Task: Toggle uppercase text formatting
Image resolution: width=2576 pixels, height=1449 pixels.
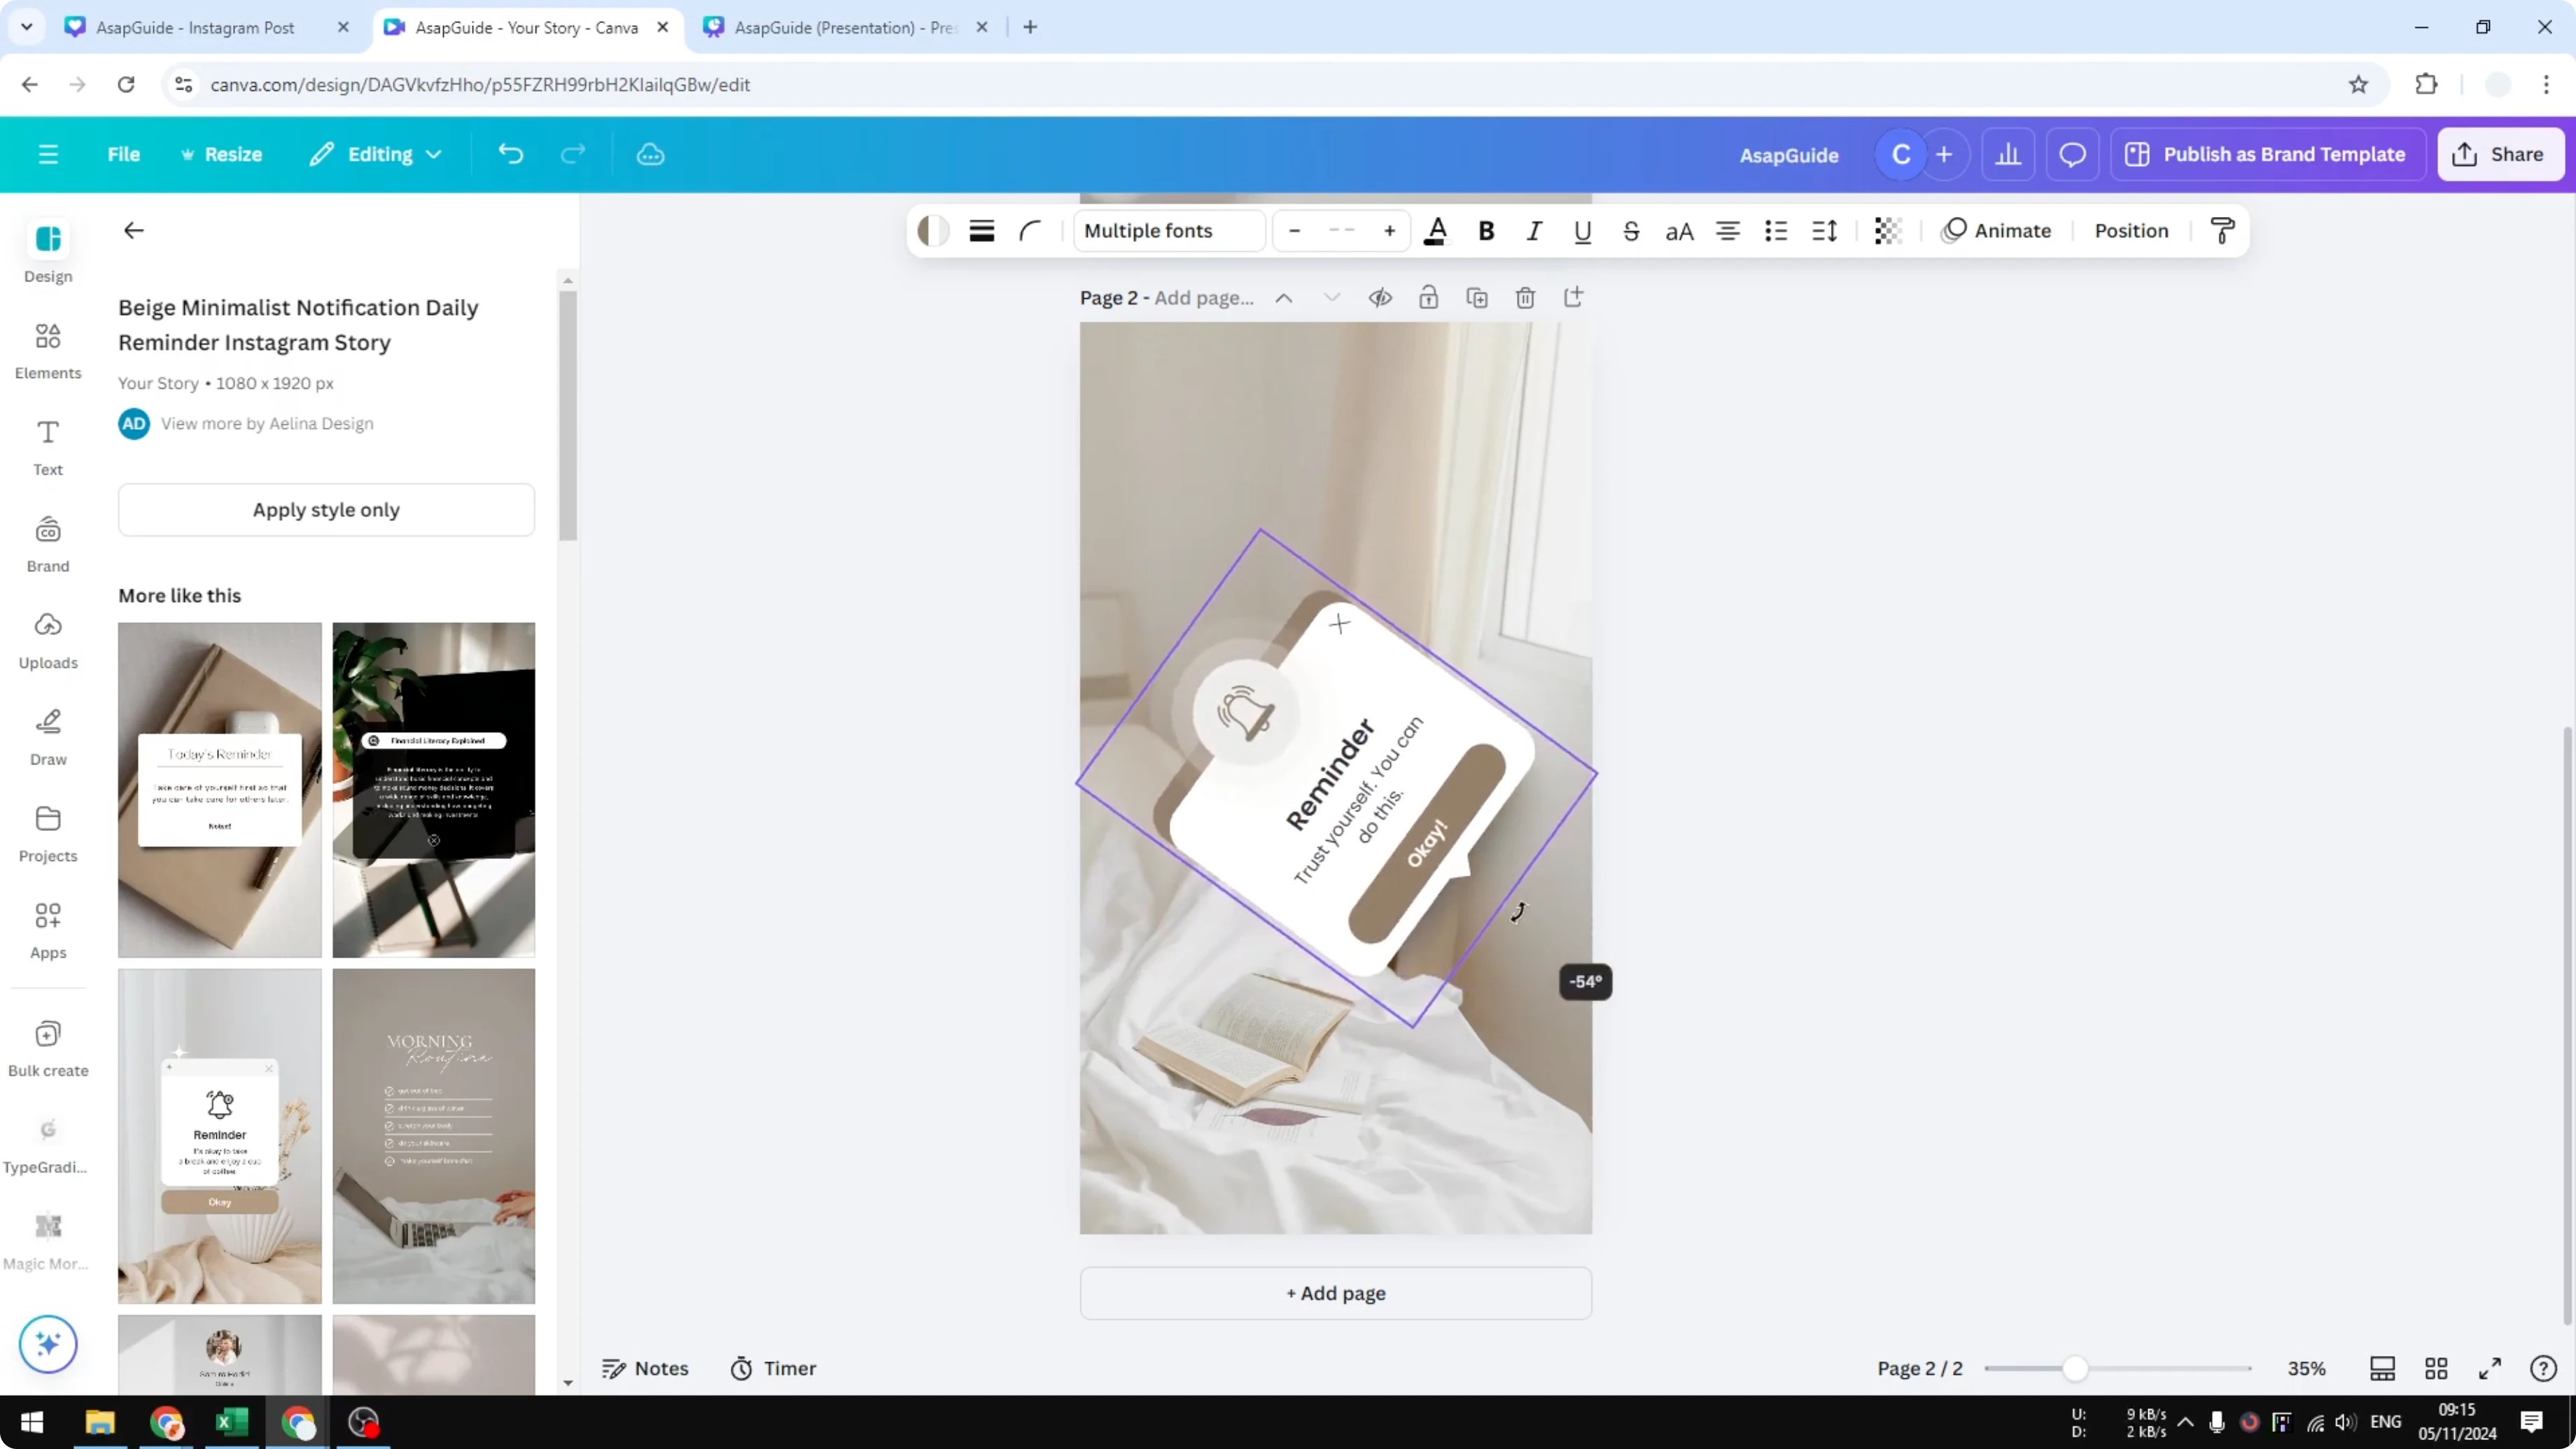Action: tap(1679, 231)
